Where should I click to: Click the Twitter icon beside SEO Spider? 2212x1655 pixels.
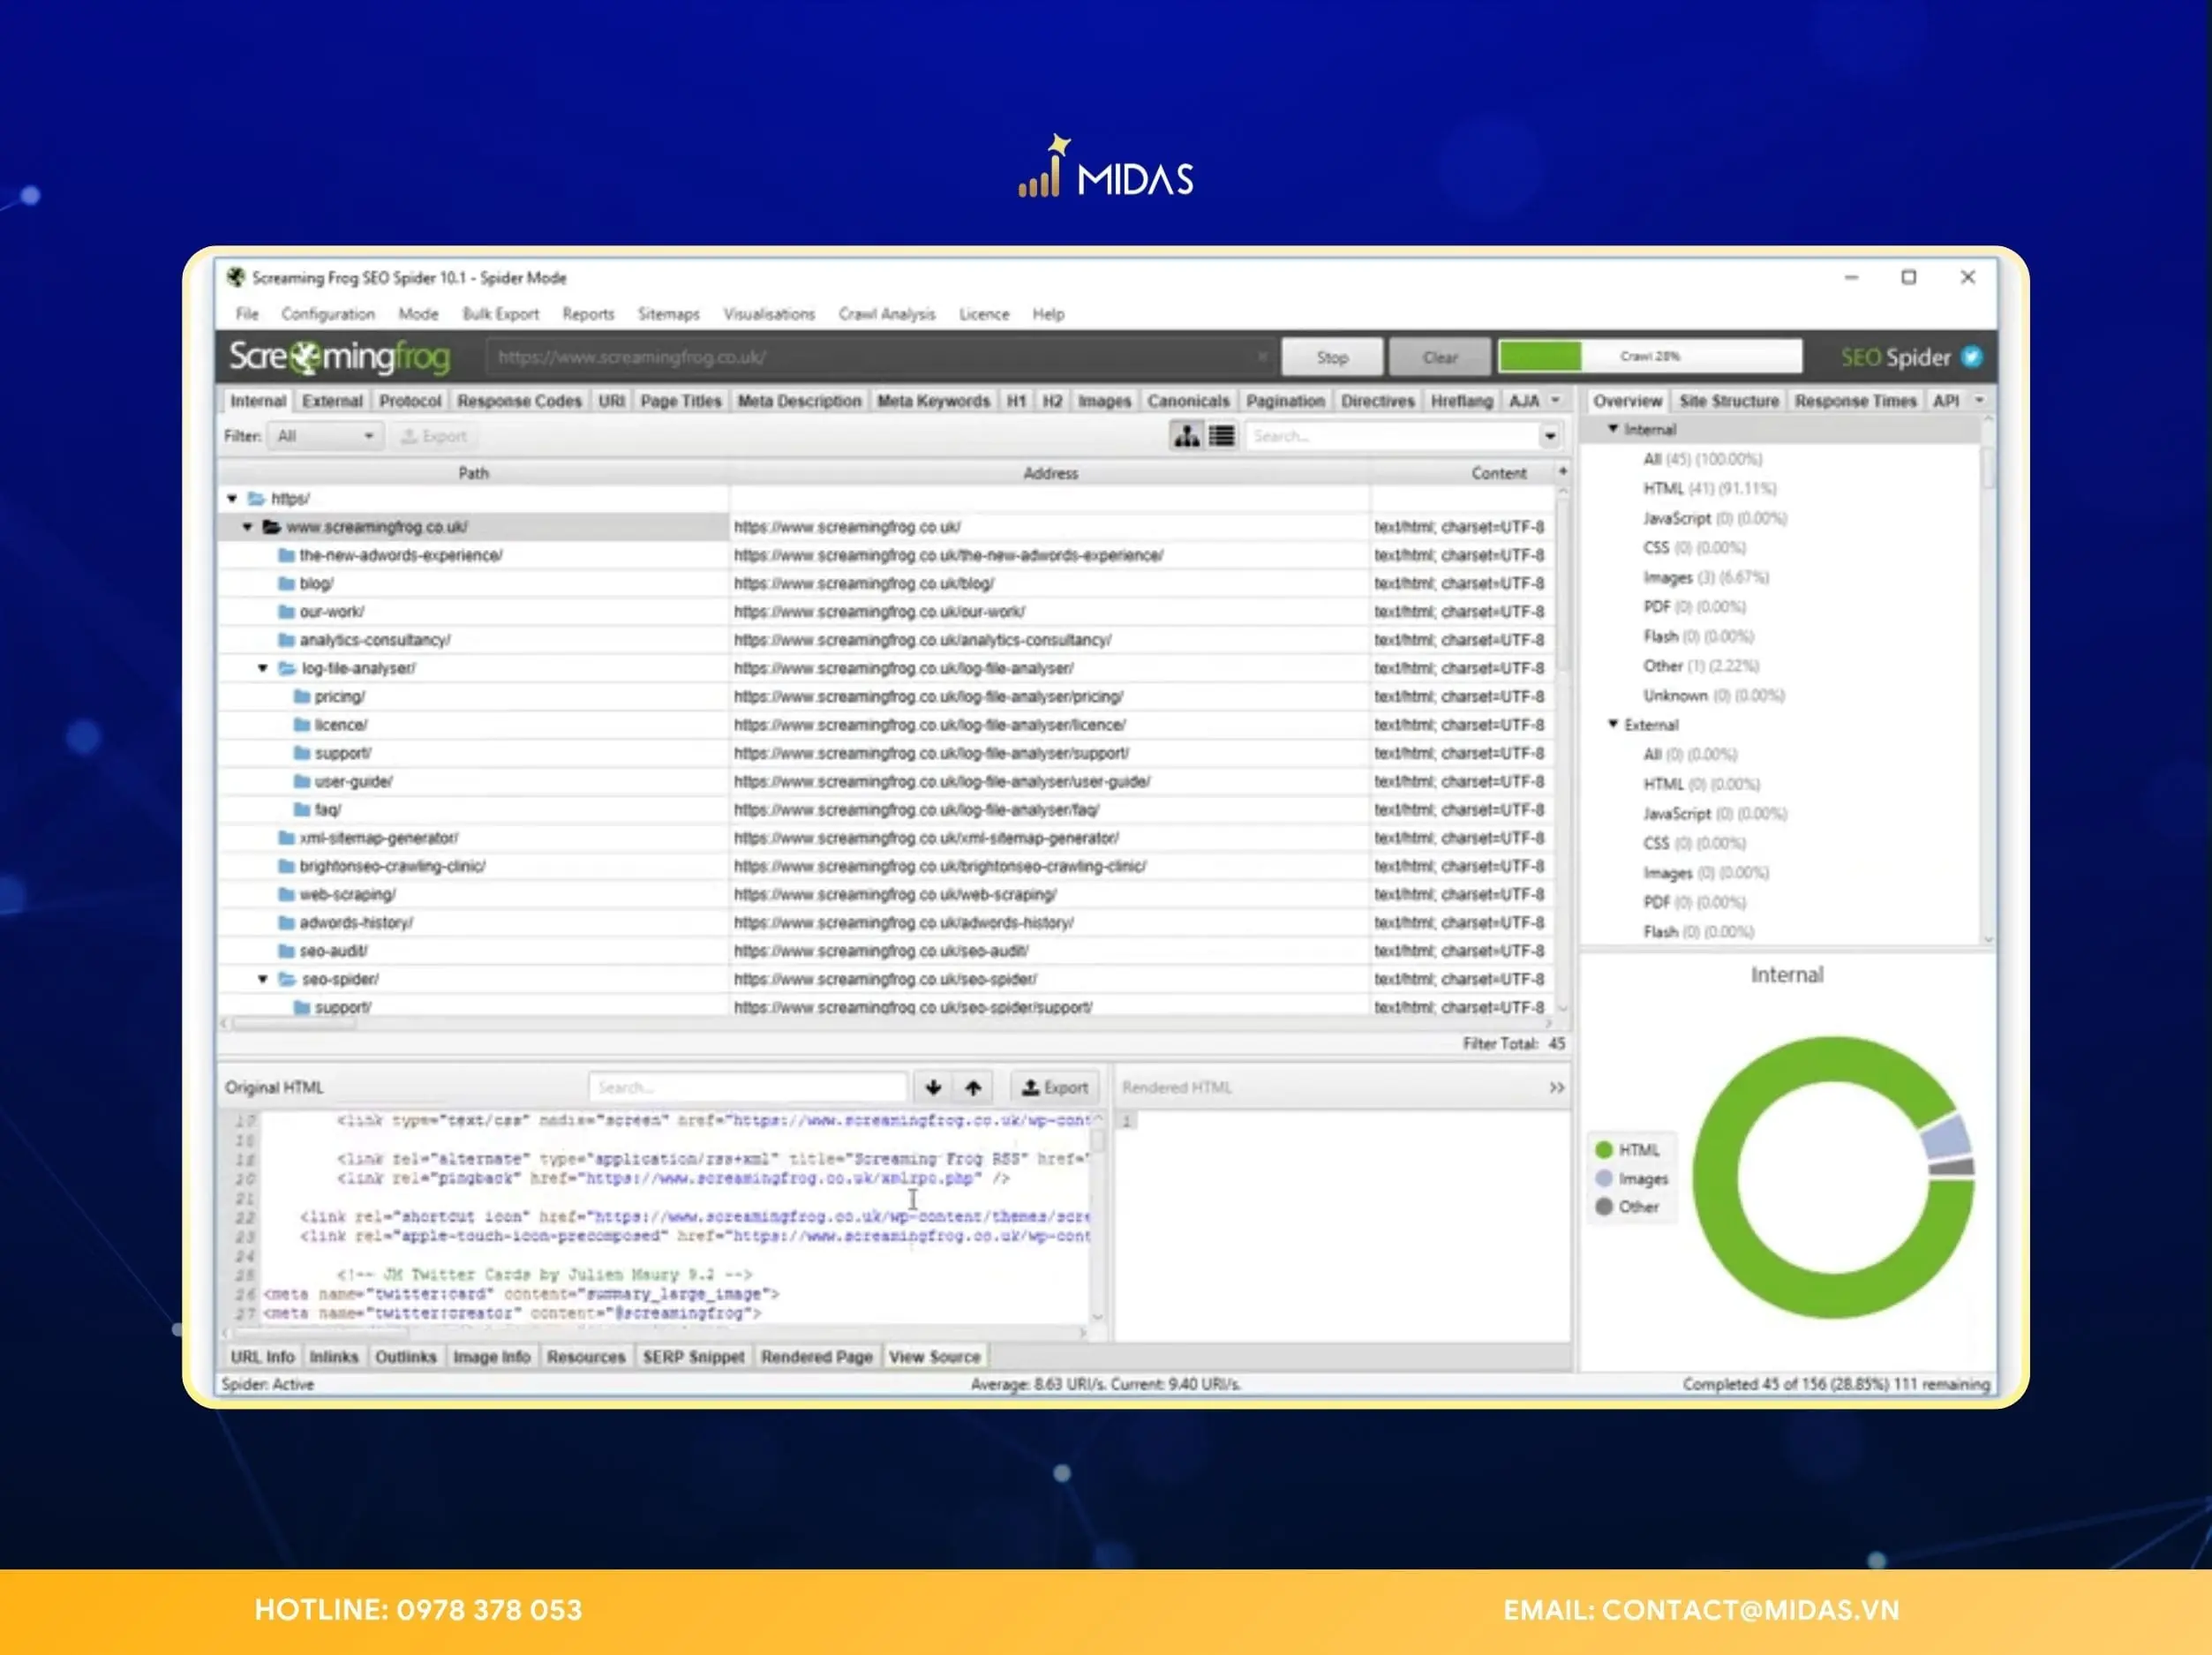tap(1971, 357)
